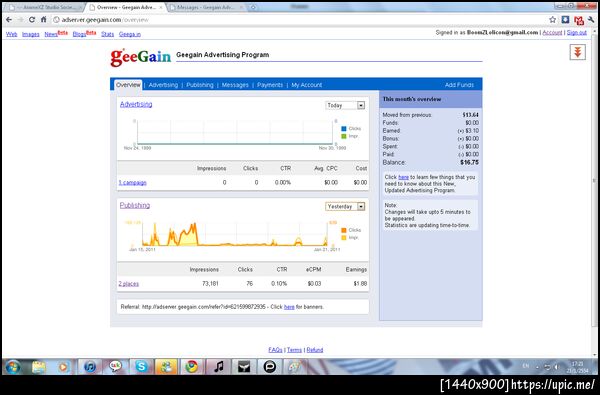Click the orange double-arrow icon at top right
This screenshot has height=395, width=600.
point(577,52)
